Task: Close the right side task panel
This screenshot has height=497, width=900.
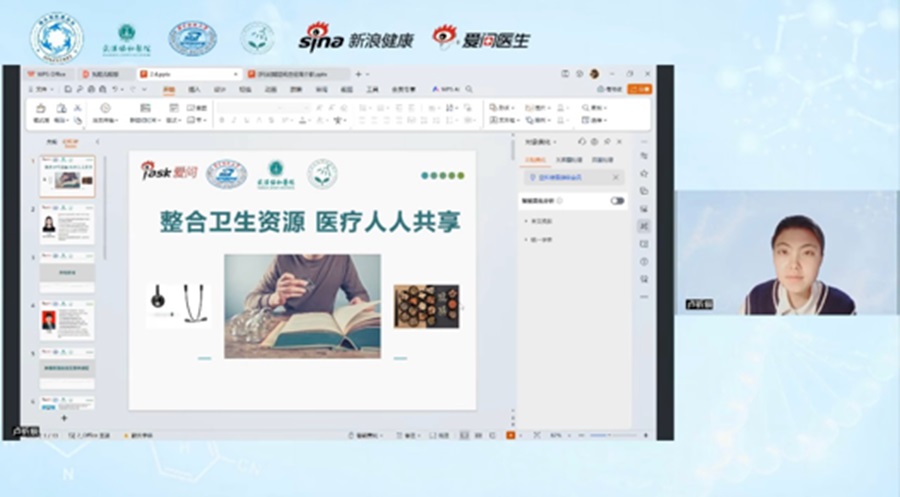Action: (619, 142)
